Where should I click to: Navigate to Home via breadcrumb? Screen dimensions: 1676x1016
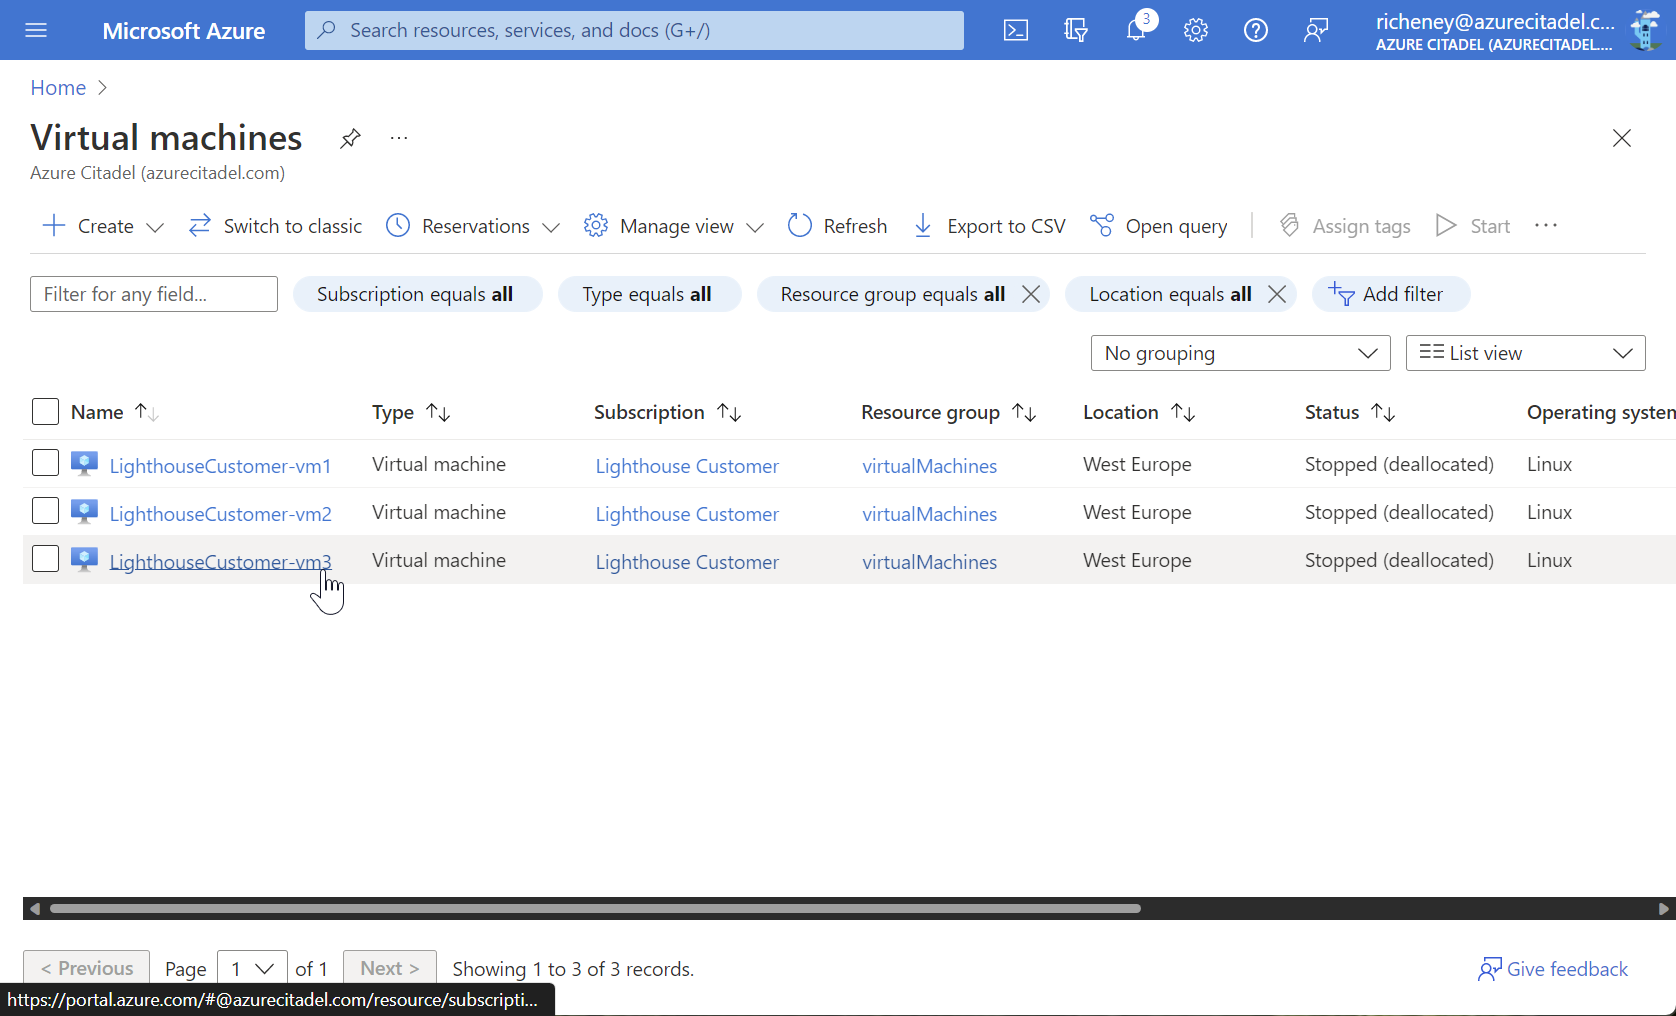click(57, 88)
